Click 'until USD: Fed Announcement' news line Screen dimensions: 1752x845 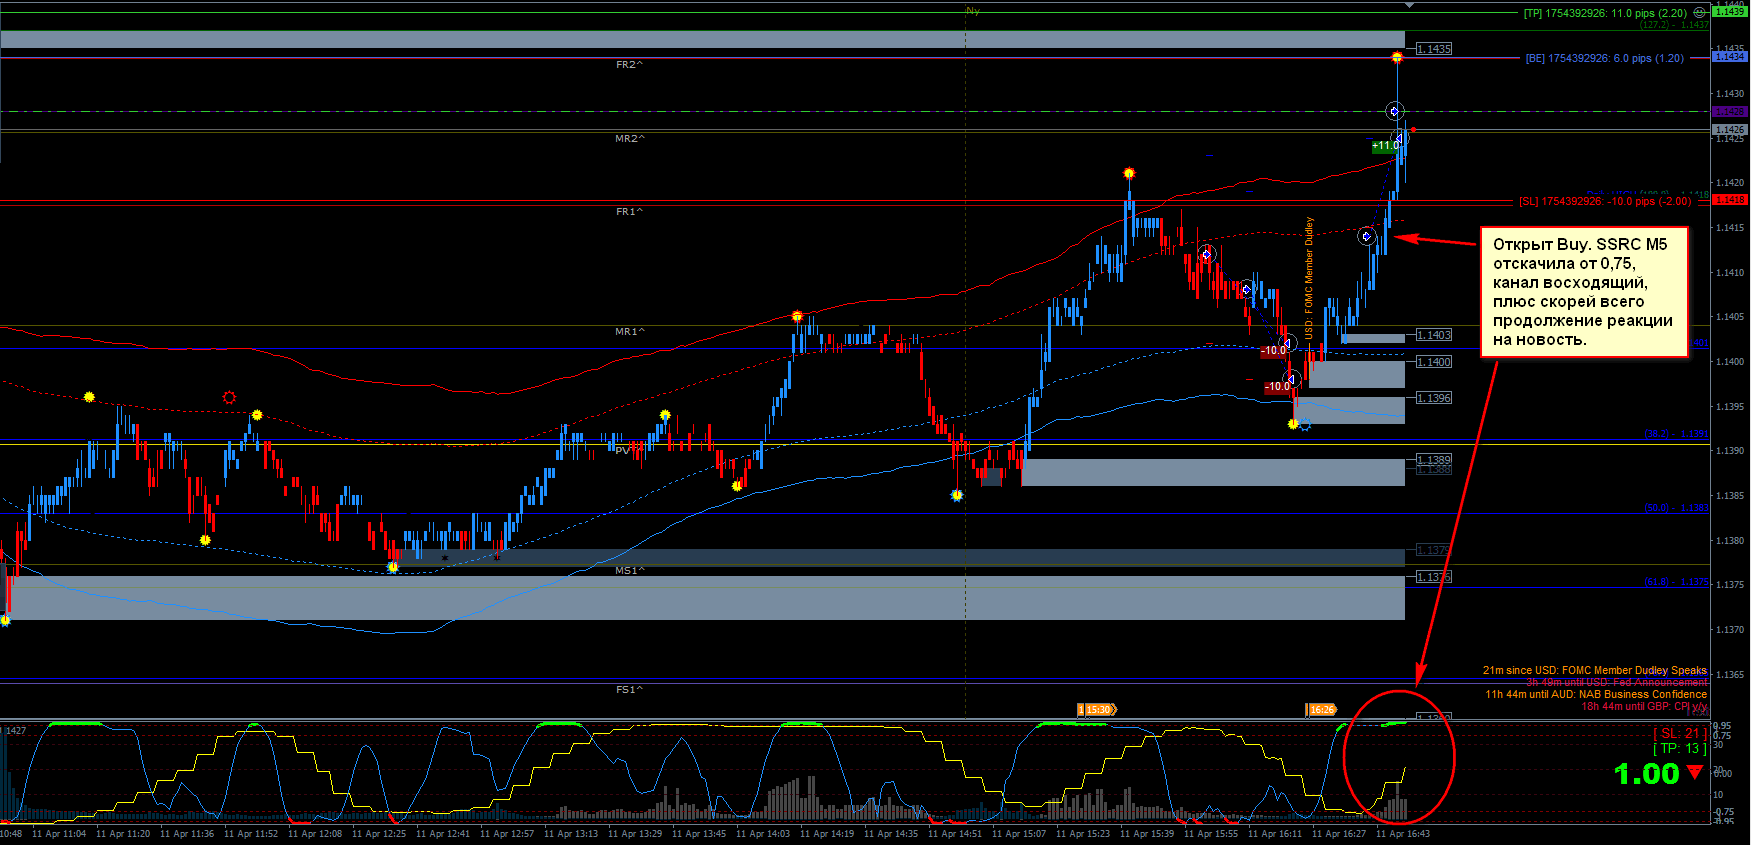coord(1617,682)
